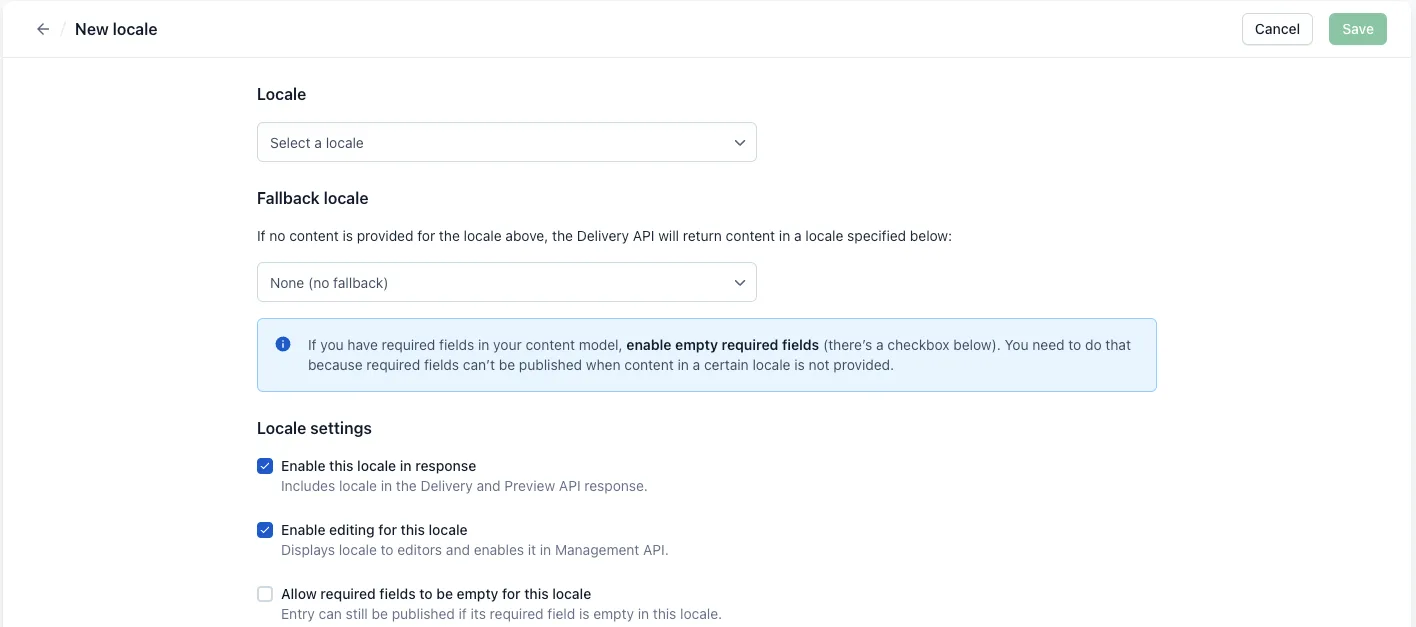Click the chevron on None (no fallback) field

pos(740,283)
